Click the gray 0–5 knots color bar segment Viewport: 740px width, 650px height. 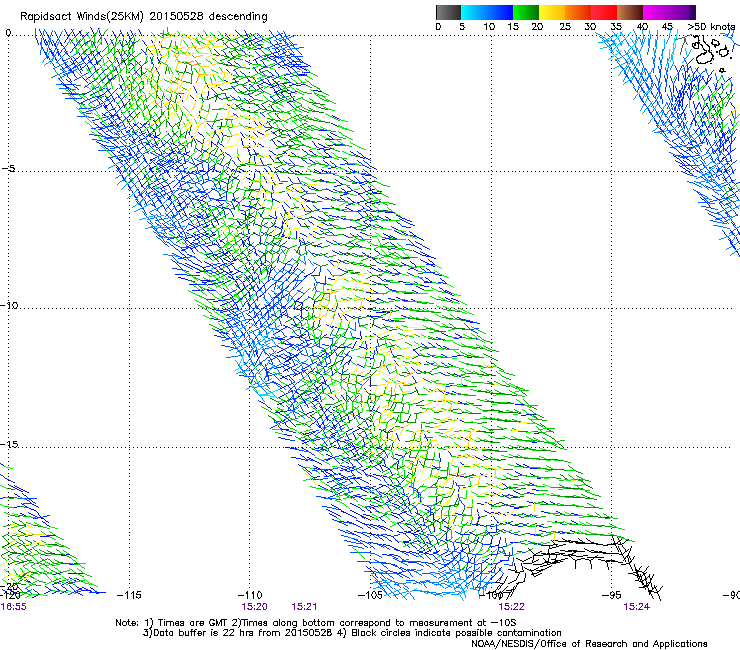pos(448,12)
